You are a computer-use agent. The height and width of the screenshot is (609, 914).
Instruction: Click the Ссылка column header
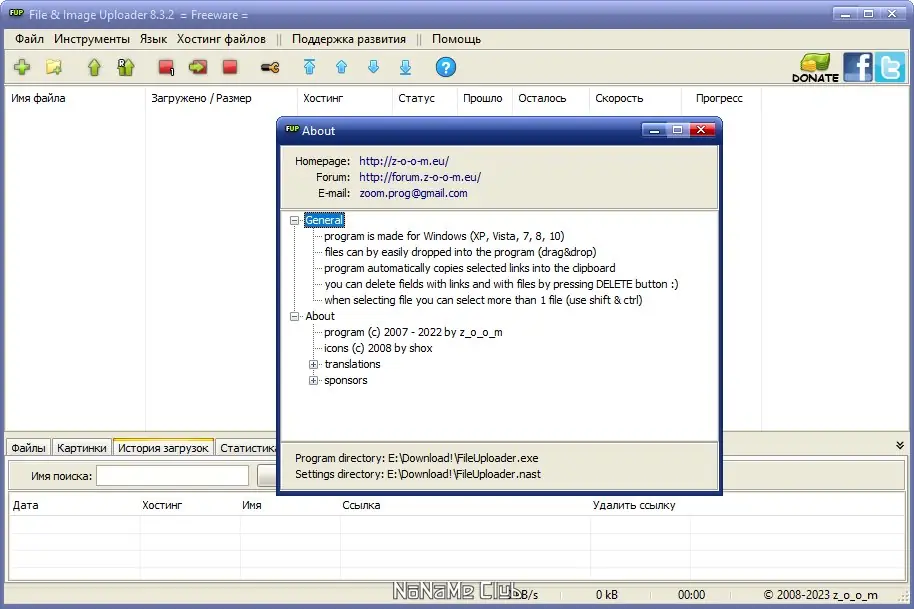[465, 505]
